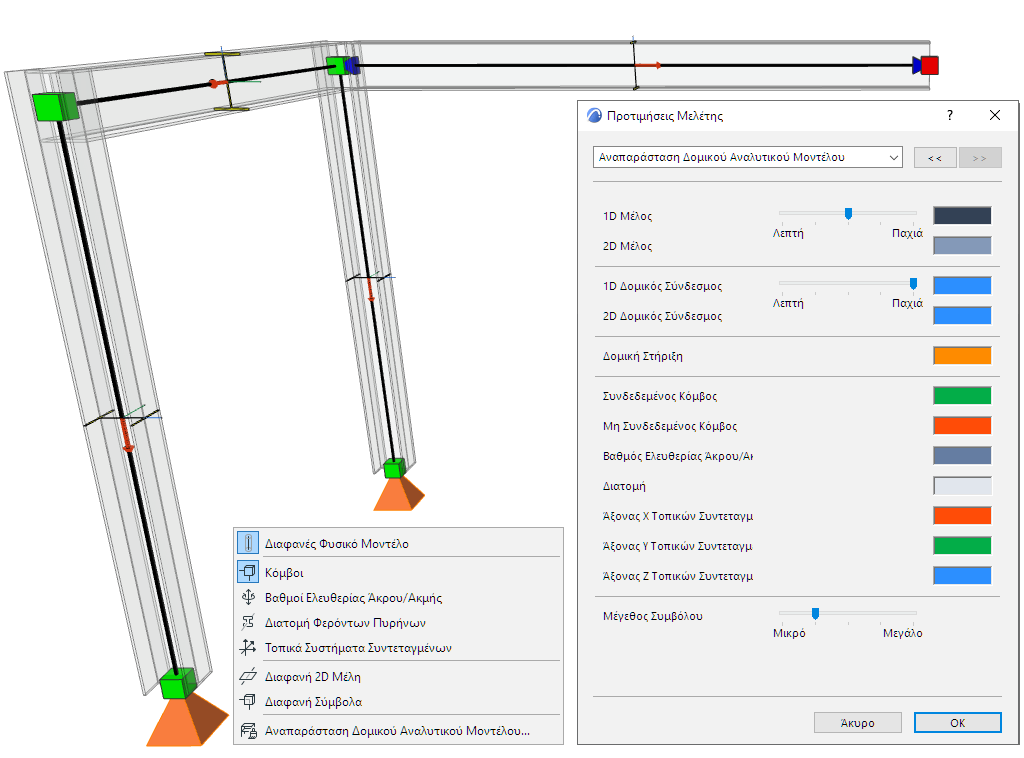1024x758 pixels.
Task: Open Συνδεδεμένος Κόμβος green color swatch
Action: coord(962,395)
